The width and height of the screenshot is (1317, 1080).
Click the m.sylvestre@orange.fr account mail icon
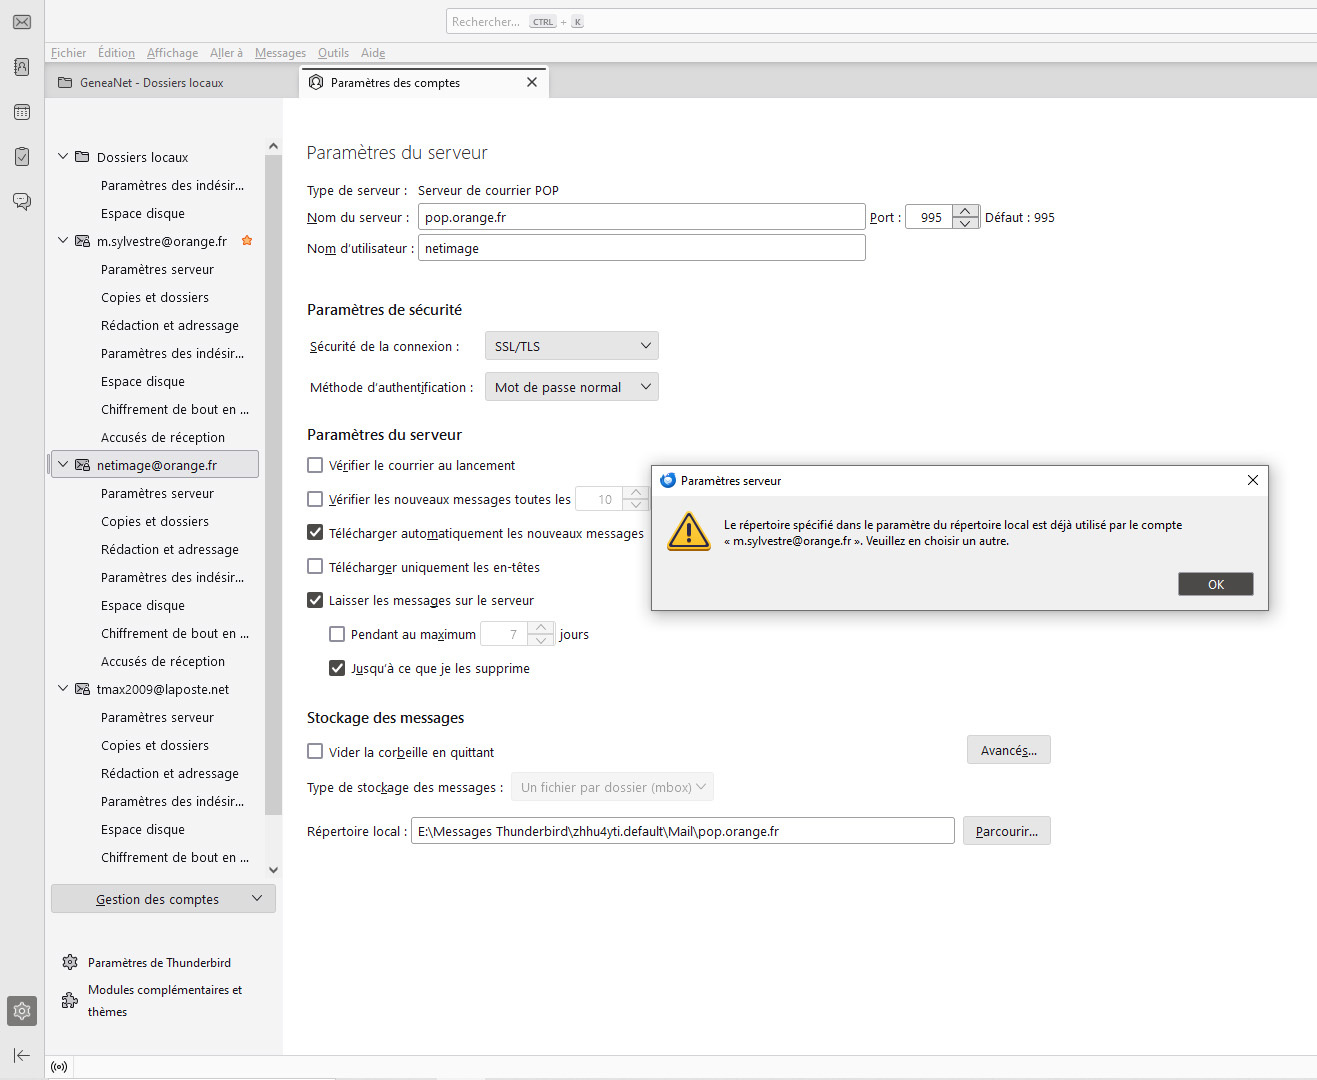[x=82, y=241]
